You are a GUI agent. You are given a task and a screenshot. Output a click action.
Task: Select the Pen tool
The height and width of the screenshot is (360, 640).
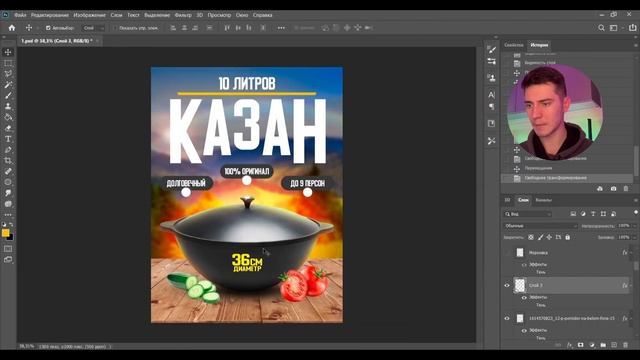(x=8, y=150)
